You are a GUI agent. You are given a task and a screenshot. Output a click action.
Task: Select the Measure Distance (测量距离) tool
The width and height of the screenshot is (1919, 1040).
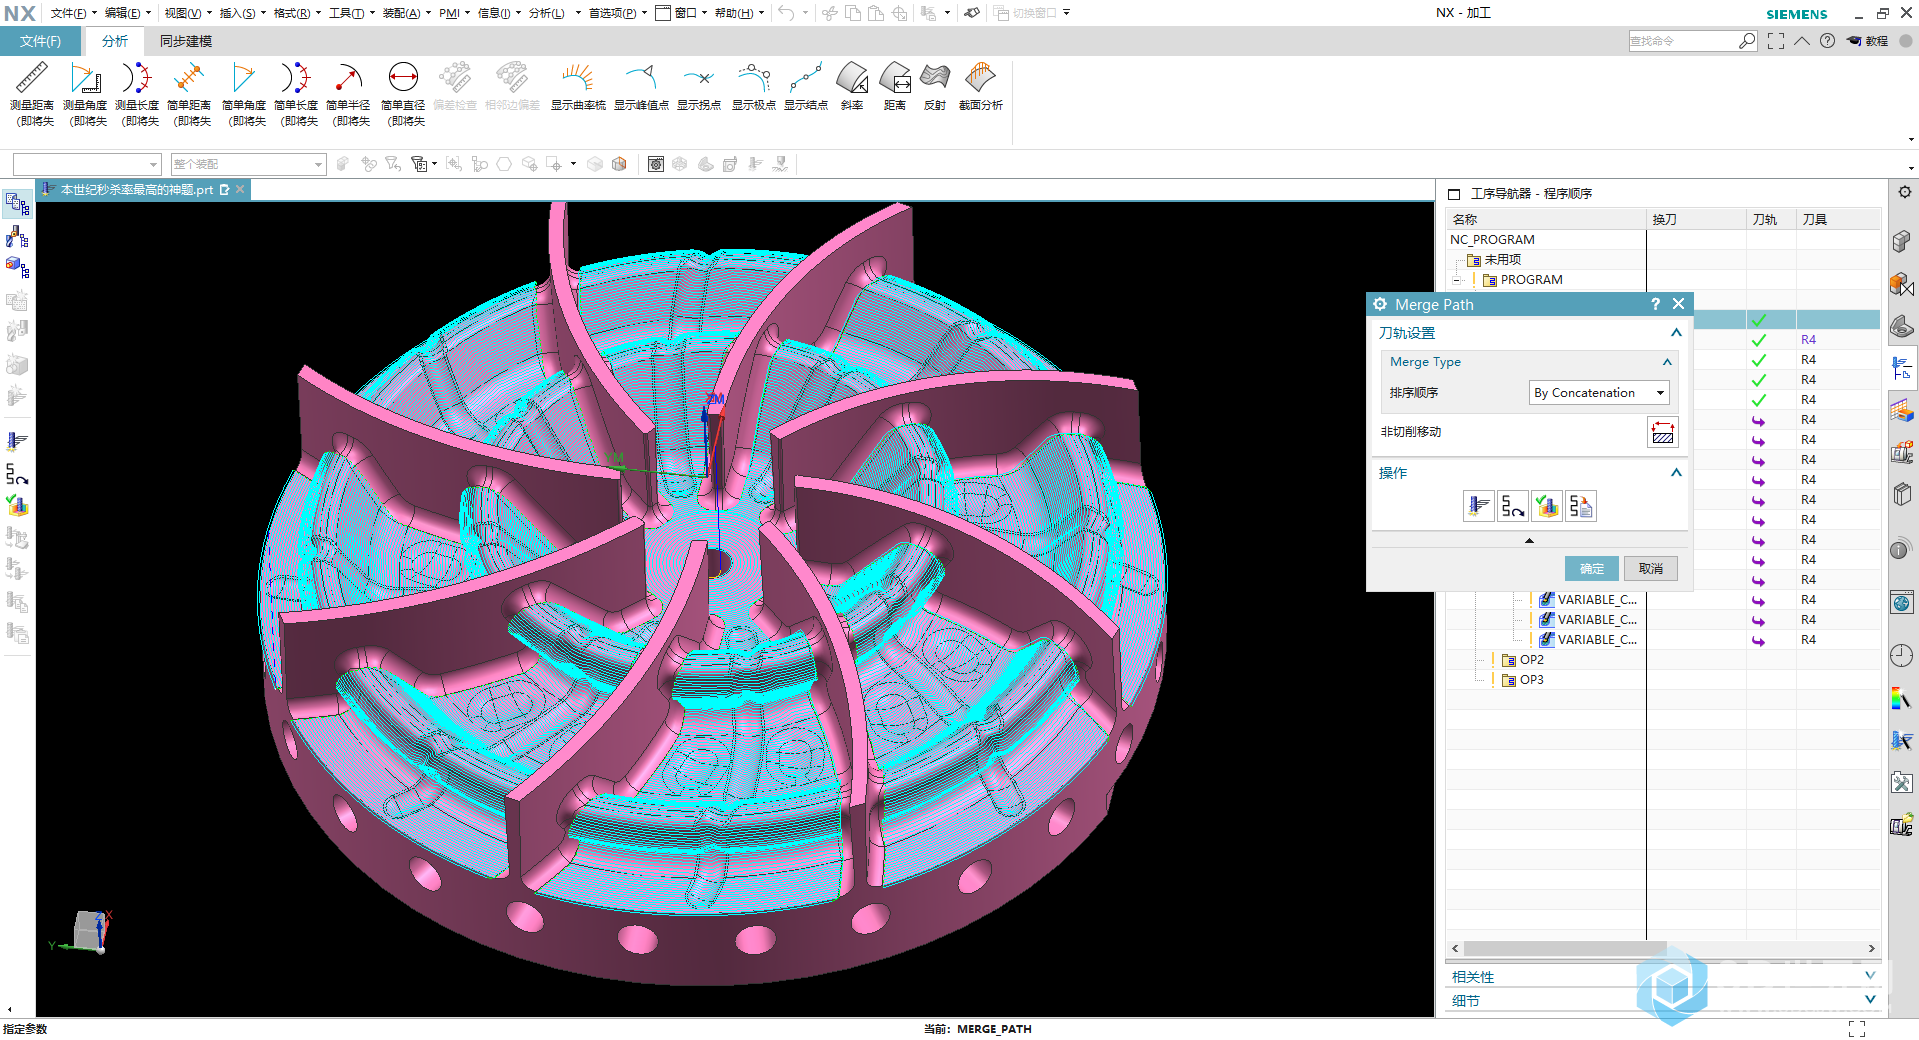pos(32,94)
